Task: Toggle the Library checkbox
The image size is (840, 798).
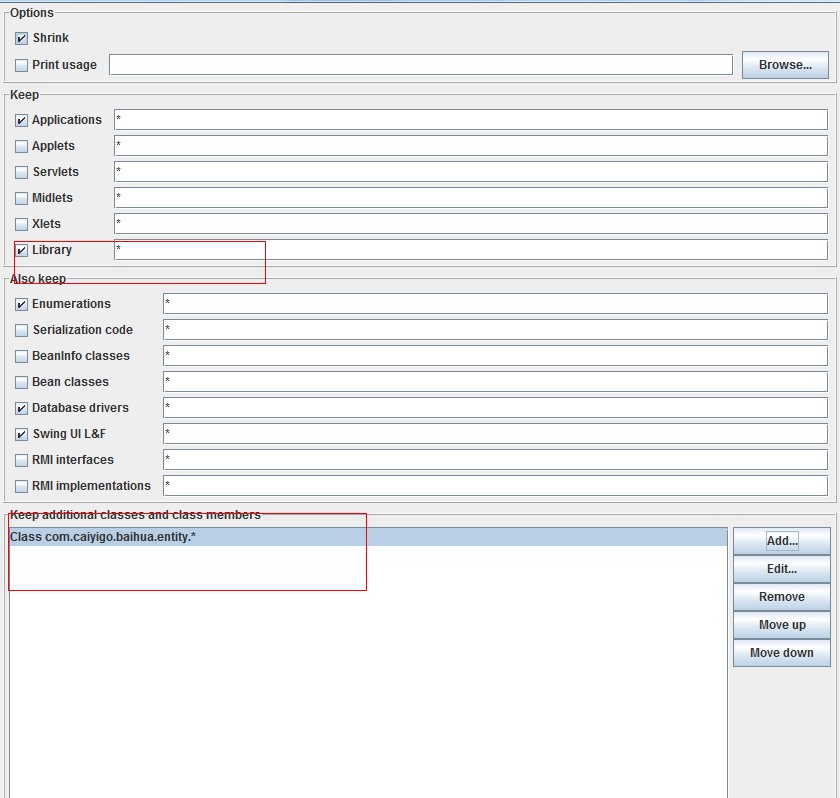Action: (x=21, y=250)
